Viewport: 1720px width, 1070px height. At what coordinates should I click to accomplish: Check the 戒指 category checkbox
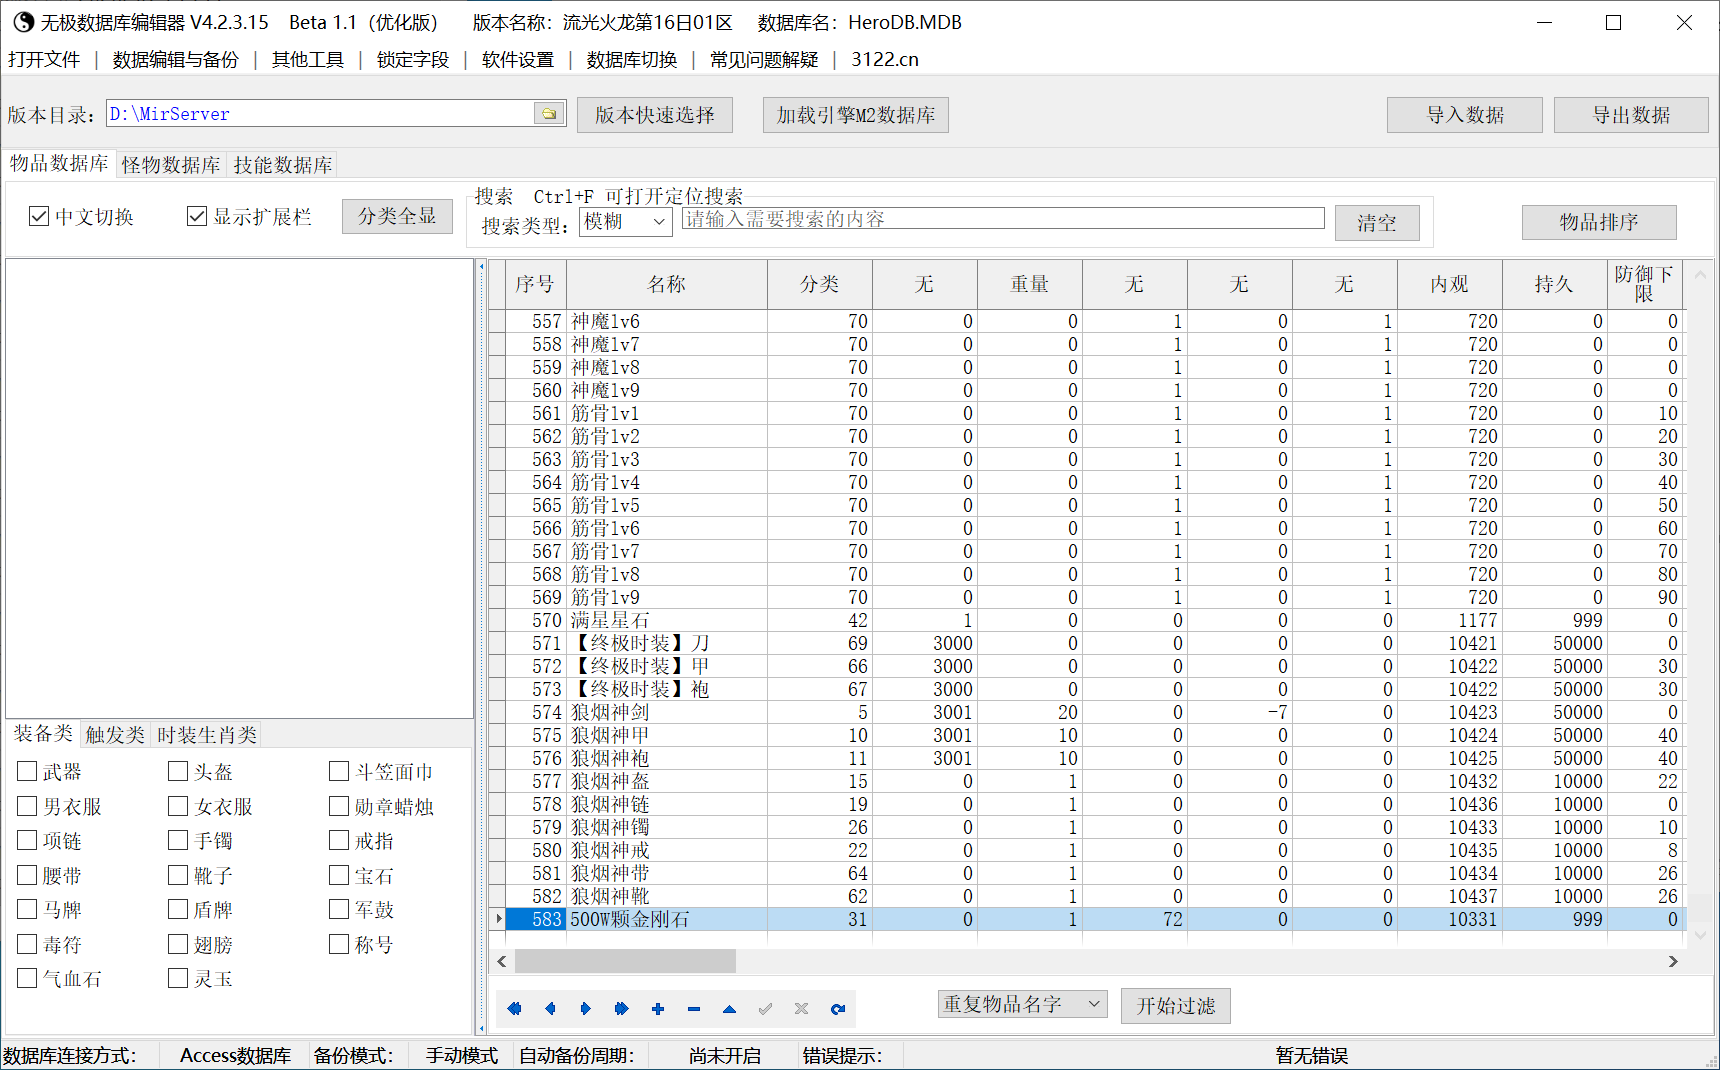[x=339, y=840]
